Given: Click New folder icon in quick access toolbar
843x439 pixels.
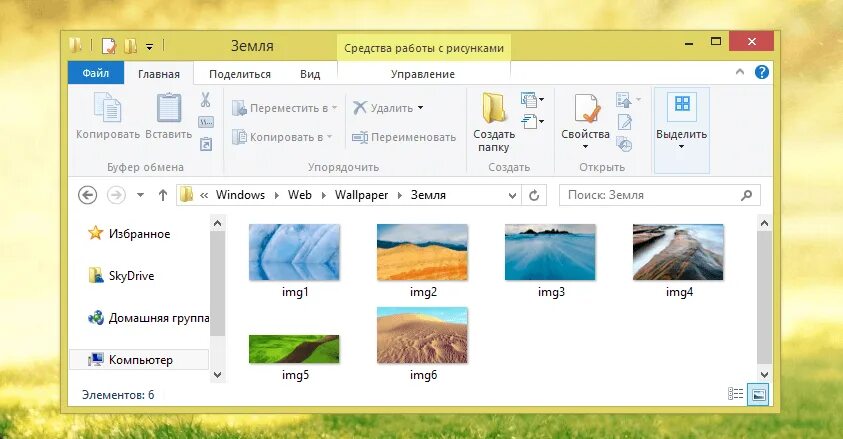Looking at the screenshot, I should click(131, 46).
